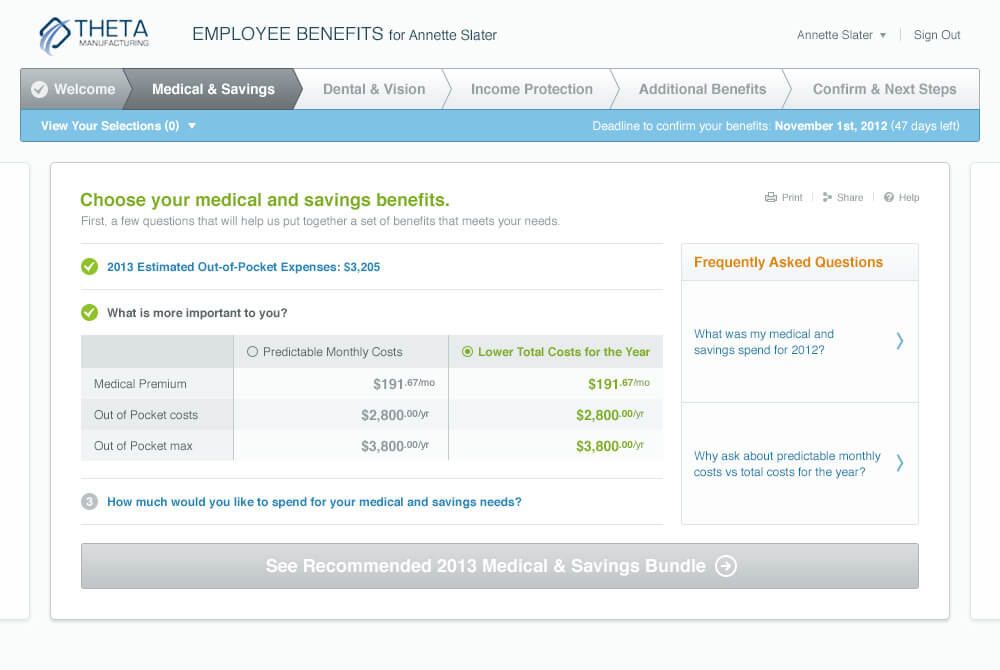Select Predictable Monthly Costs radio option
1000x670 pixels.
click(252, 352)
